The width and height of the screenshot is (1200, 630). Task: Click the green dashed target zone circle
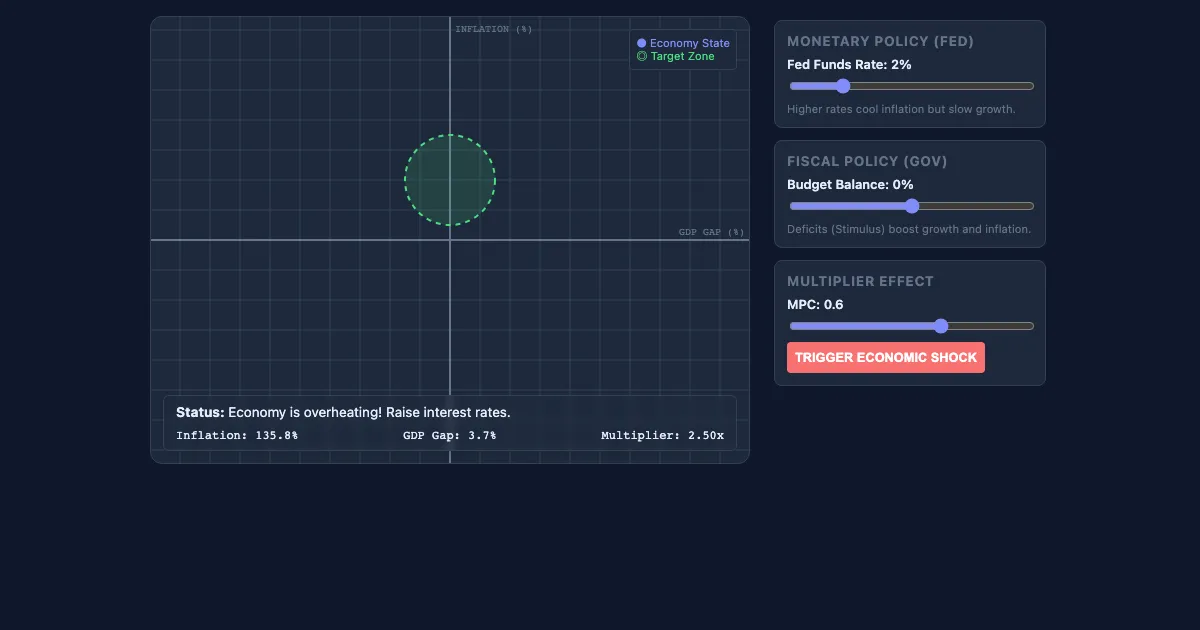coord(450,180)
